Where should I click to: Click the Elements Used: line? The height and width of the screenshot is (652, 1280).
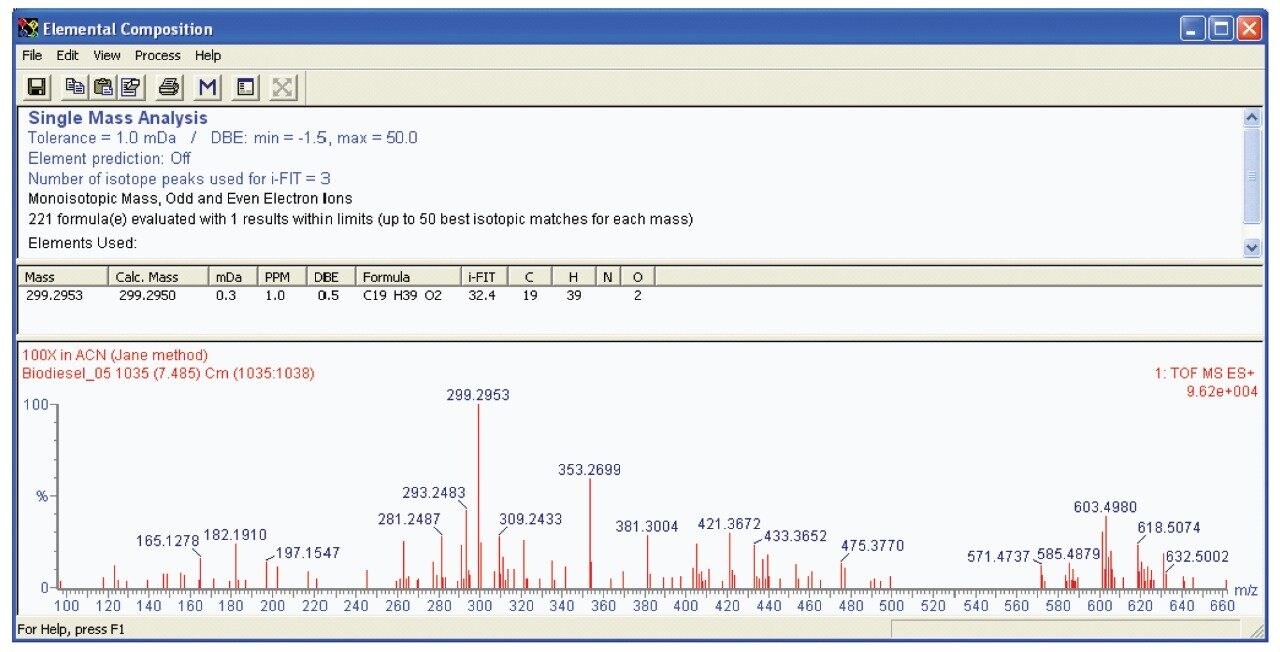pyautogui.click(x=82, y=243)
